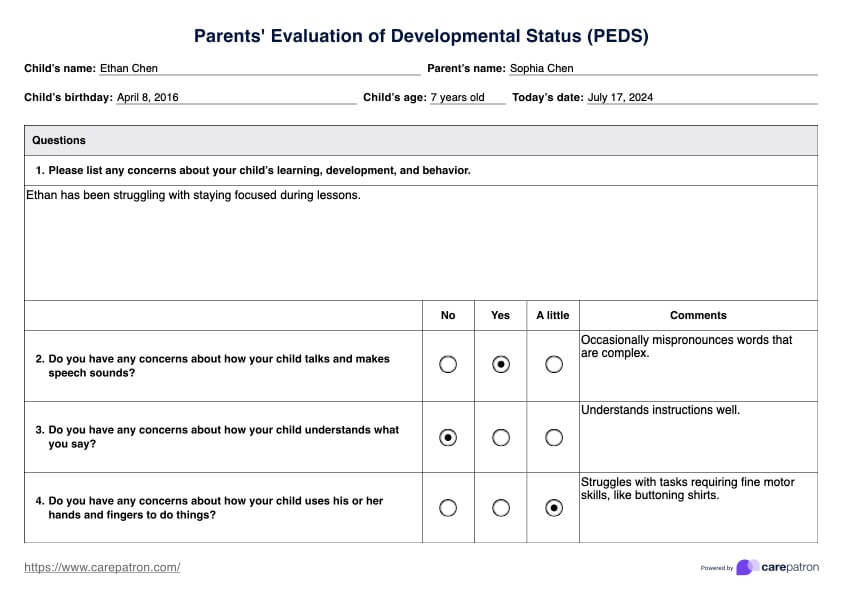Open the carepatron.com website link
842x595 pixels.
[x=102, y=567]
